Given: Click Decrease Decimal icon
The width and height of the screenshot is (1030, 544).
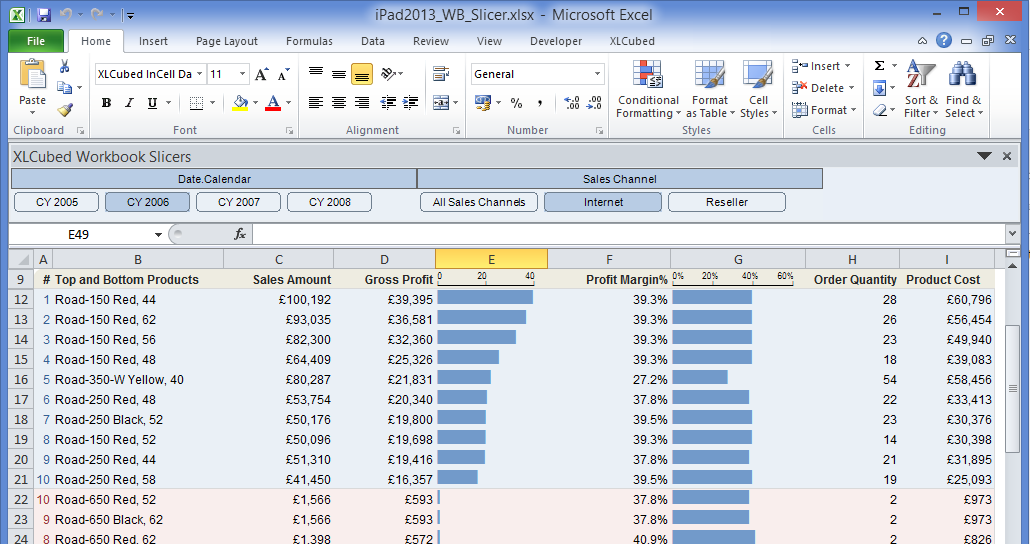Looking at the screenshot, I should click(594, 102).
